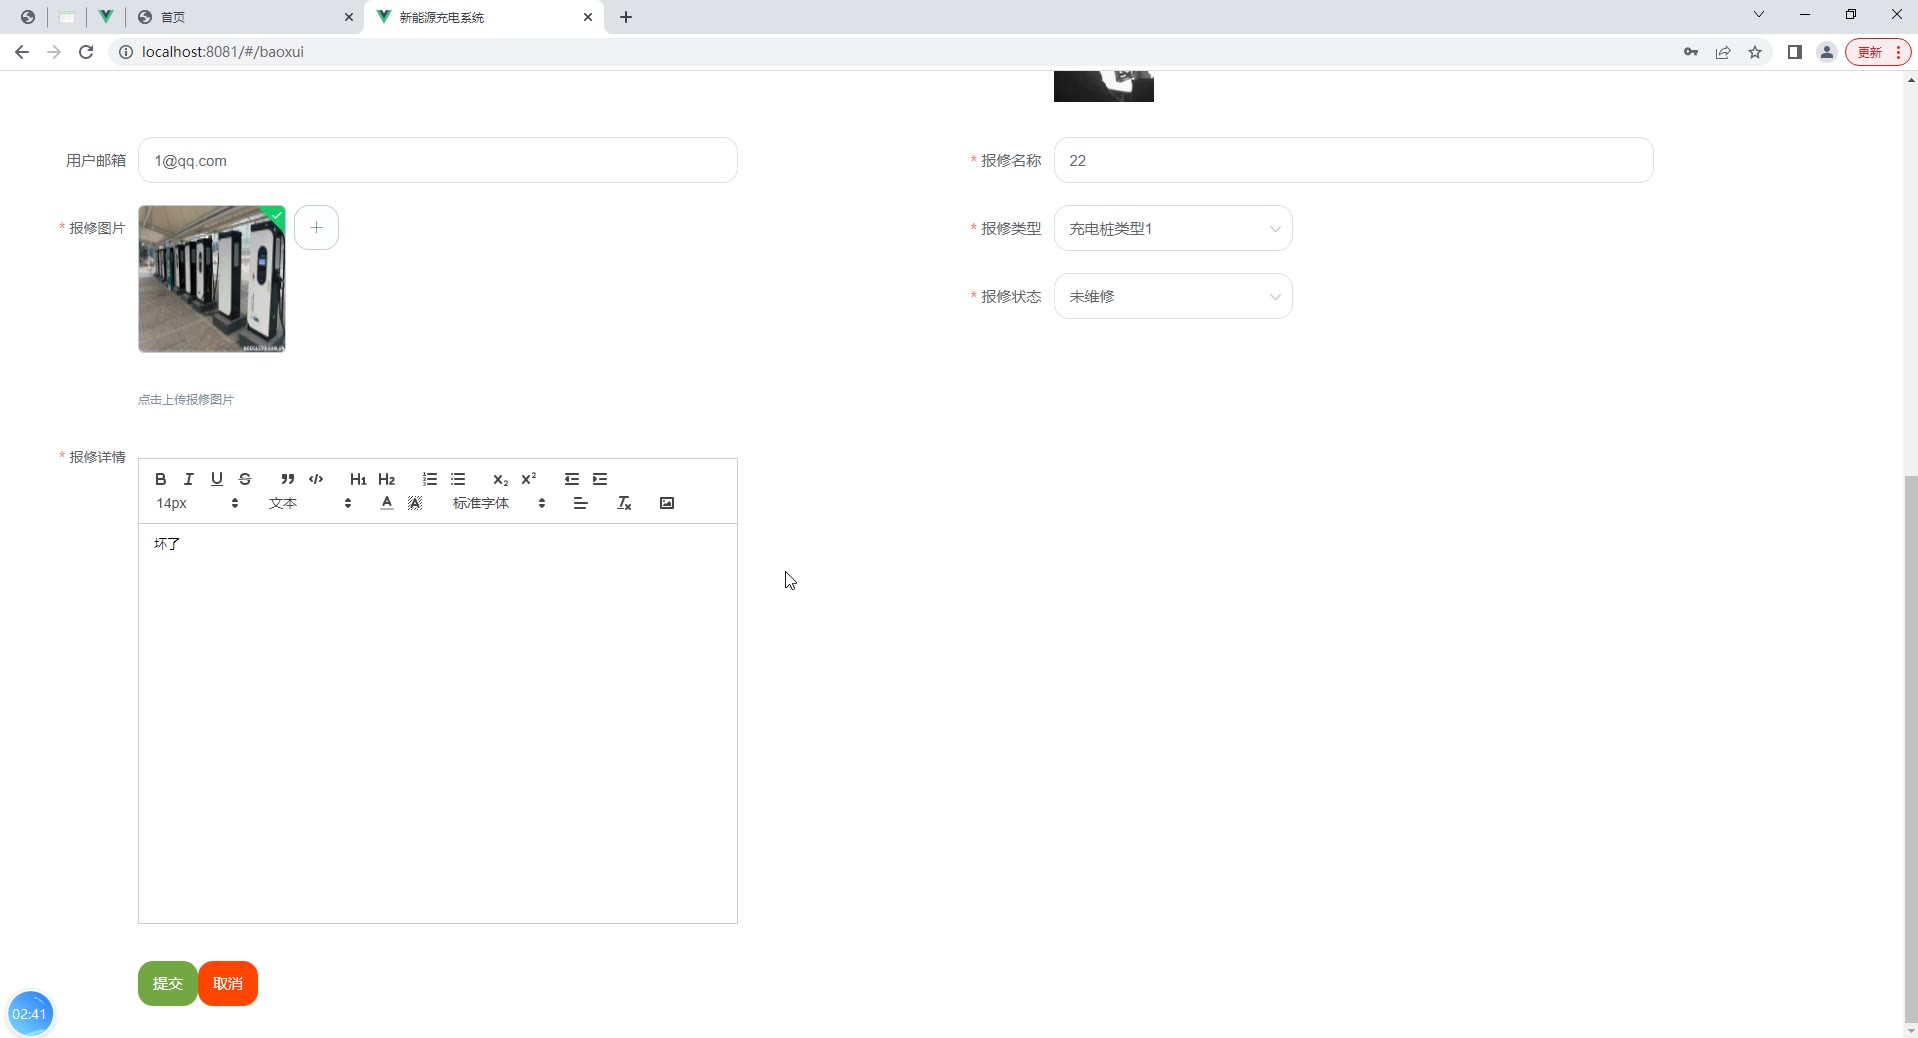Reload the current page
The image size is (1918, 1038).
click(x=86, y=52)
